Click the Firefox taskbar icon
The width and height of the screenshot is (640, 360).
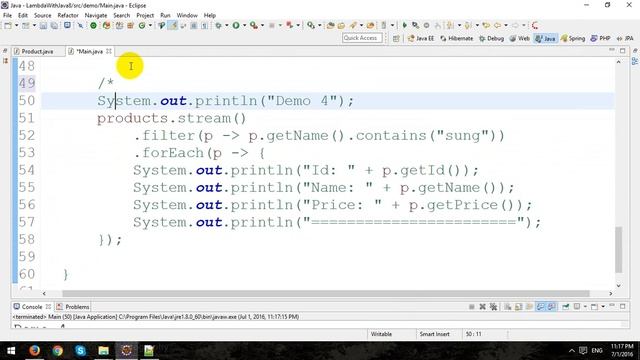click(34, 350)
